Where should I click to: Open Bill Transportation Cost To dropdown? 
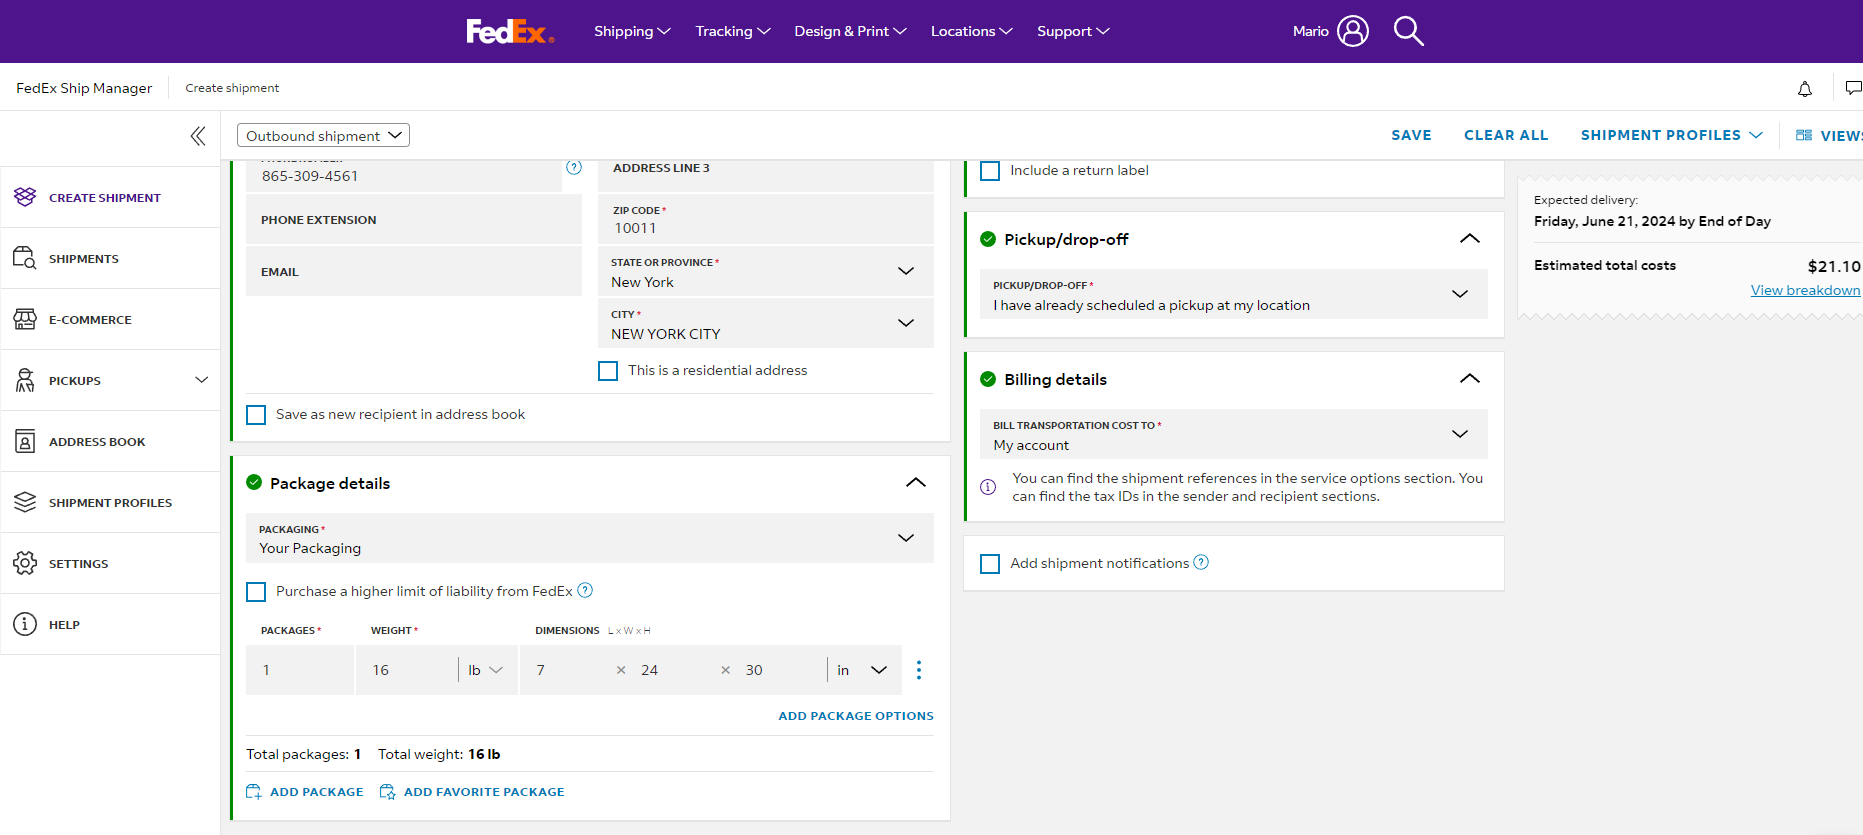click(x=1234, y=434)
